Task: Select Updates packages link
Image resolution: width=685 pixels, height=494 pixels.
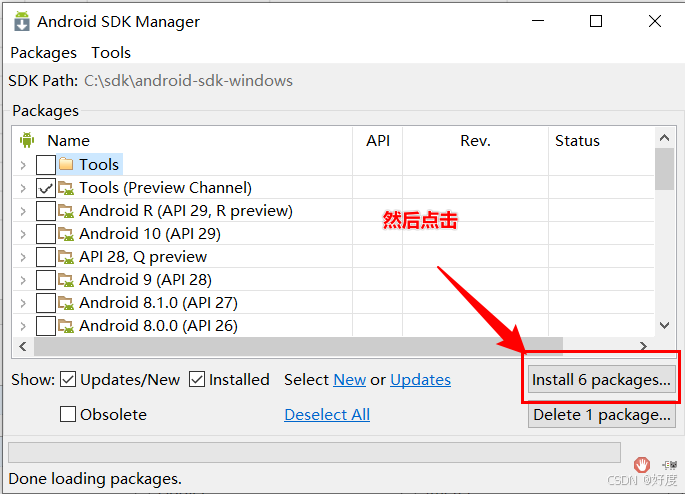Action: pyautogui.click(x=420, y=380)
